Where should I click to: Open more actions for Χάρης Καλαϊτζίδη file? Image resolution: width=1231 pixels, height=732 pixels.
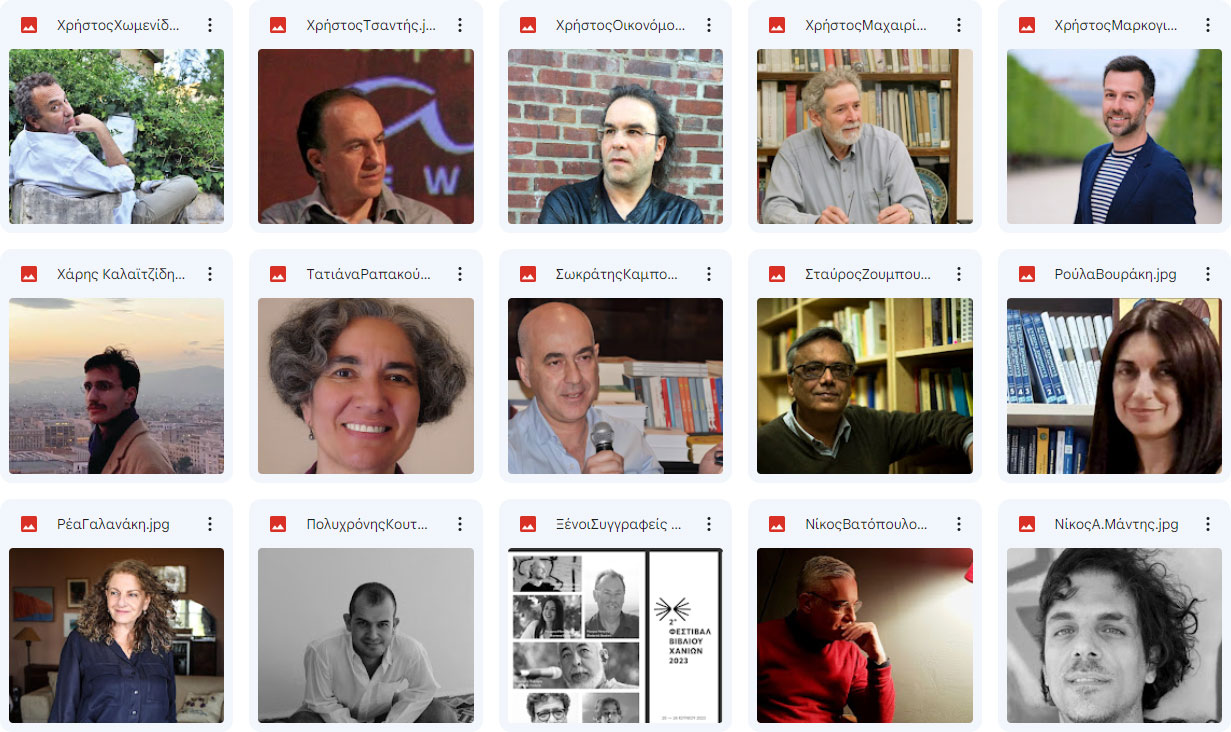210,274
